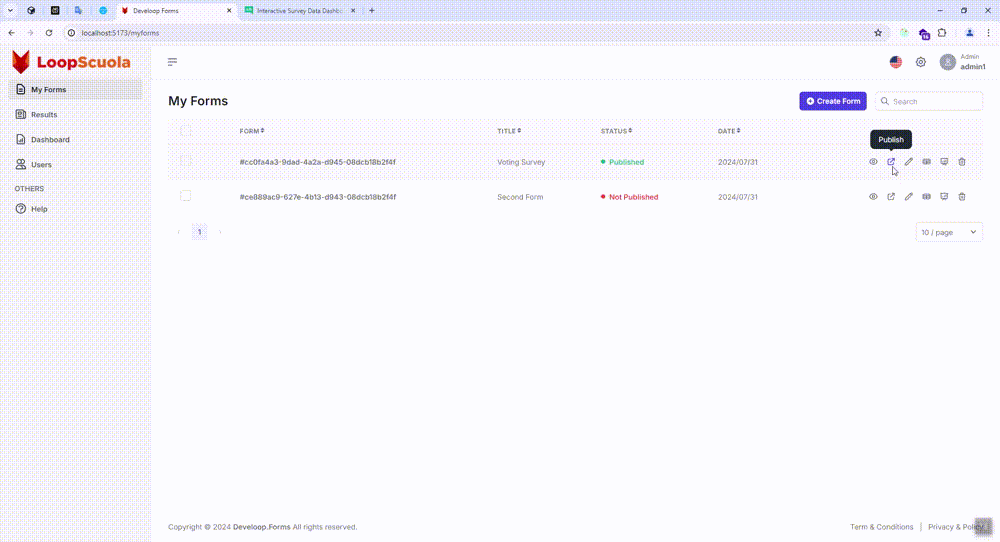The height and width of the screenshot is (542, 1000).
Task: Open the 10 / page dropdown
Action: (x=949, y=232)
